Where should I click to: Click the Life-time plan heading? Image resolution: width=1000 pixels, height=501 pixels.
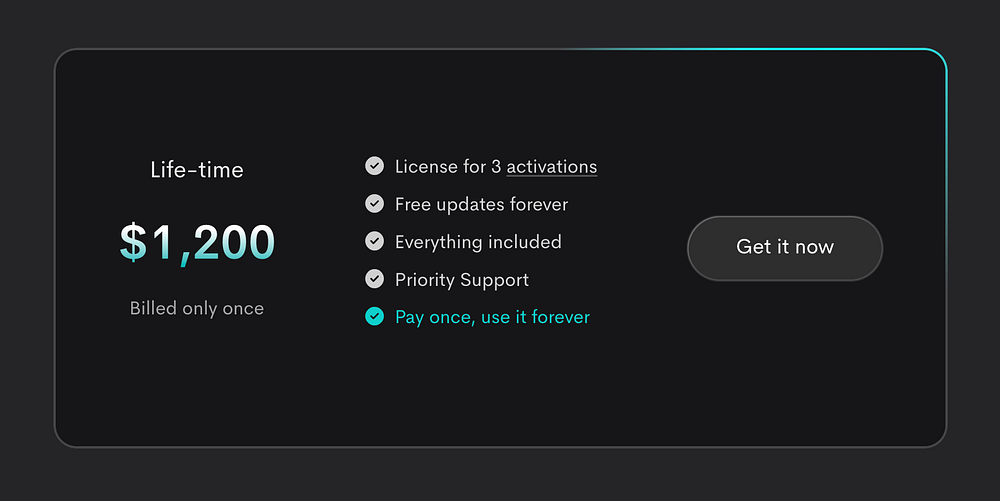(197, 170)
